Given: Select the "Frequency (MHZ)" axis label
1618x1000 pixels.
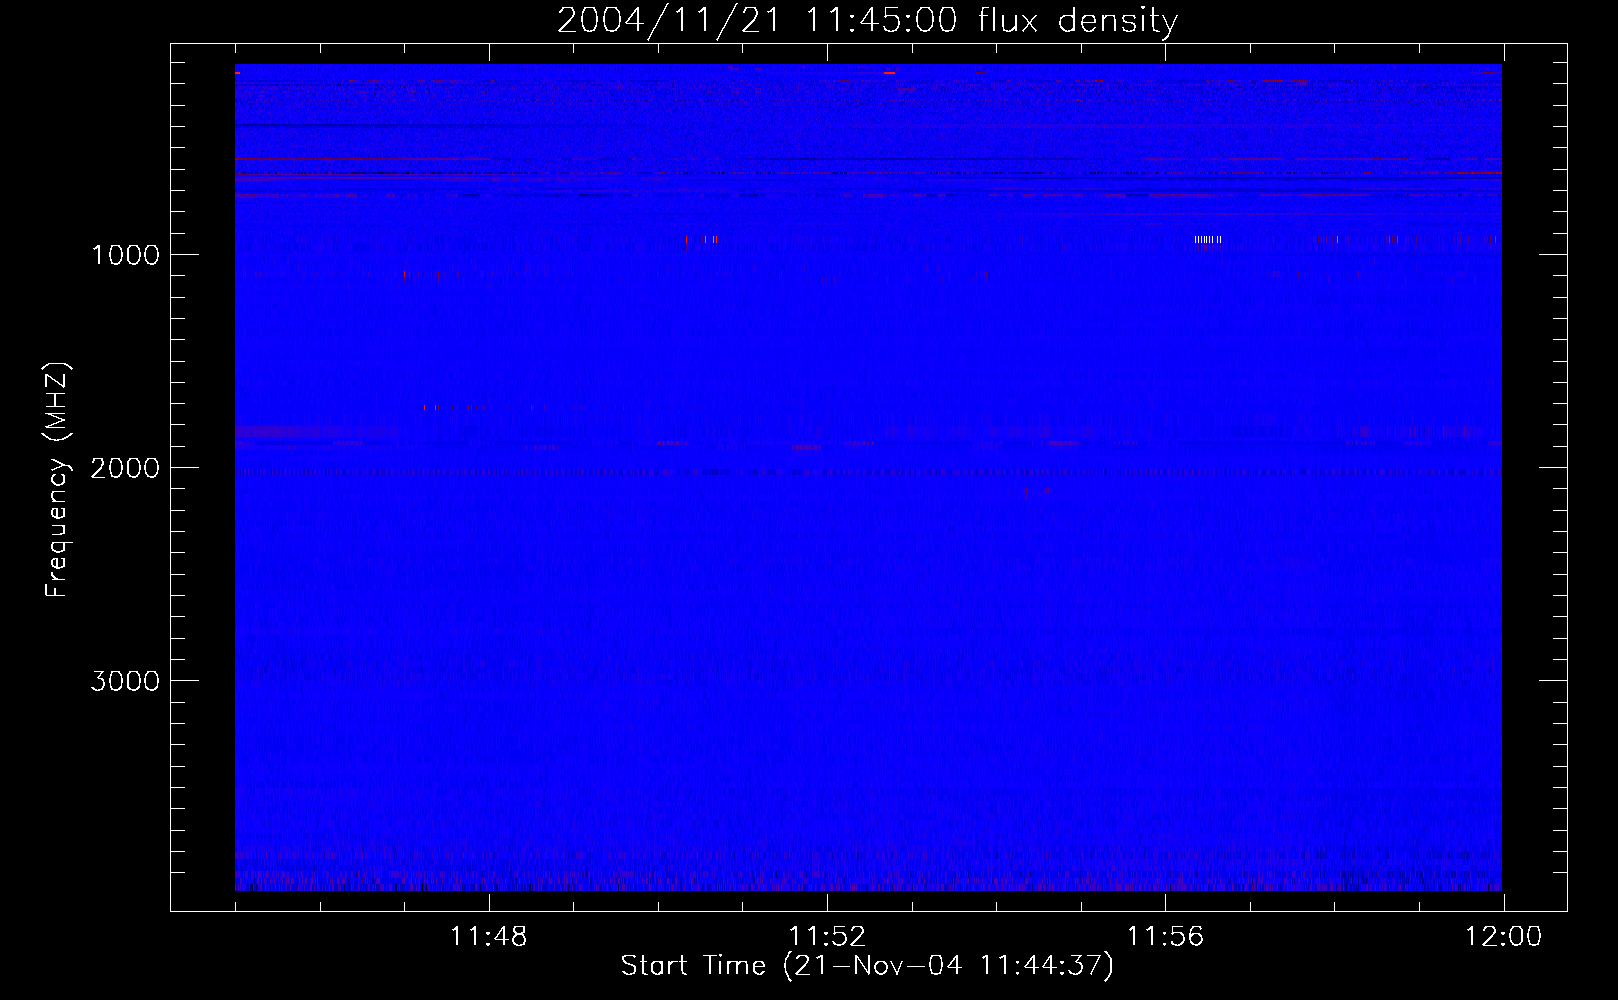Looking at the screenshot, I should click(x=57, y=479).
